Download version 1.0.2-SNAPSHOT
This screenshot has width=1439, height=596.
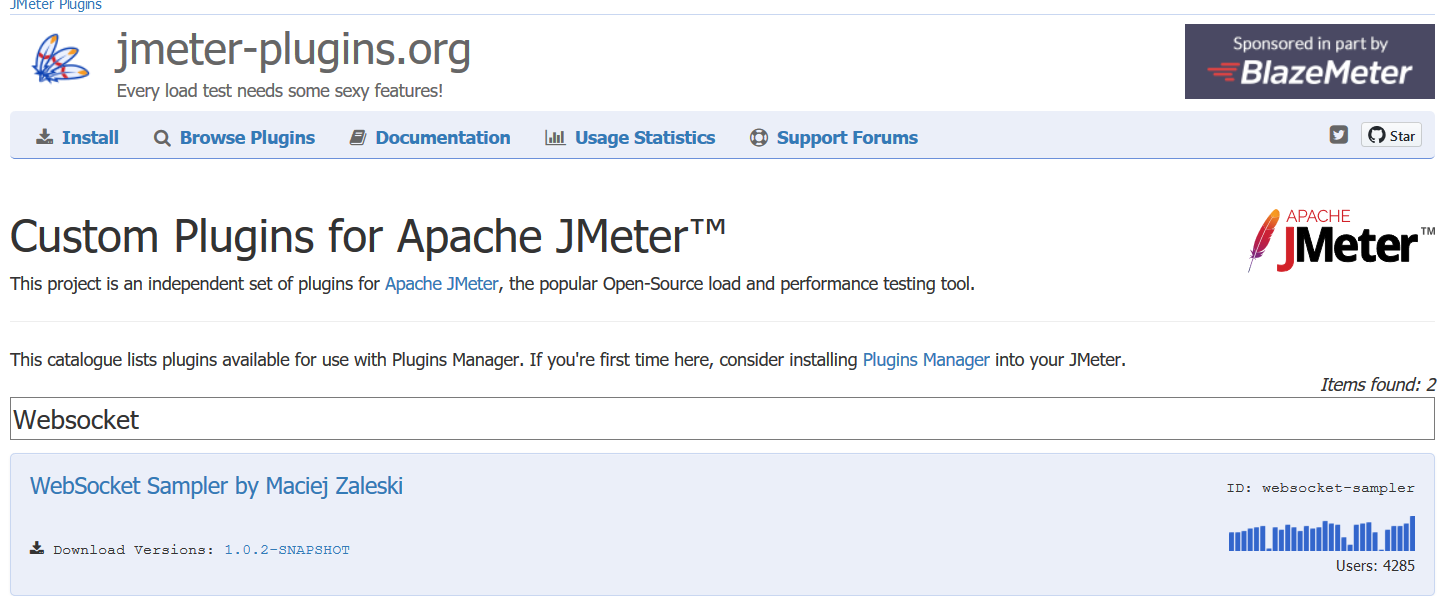[287, 550]
